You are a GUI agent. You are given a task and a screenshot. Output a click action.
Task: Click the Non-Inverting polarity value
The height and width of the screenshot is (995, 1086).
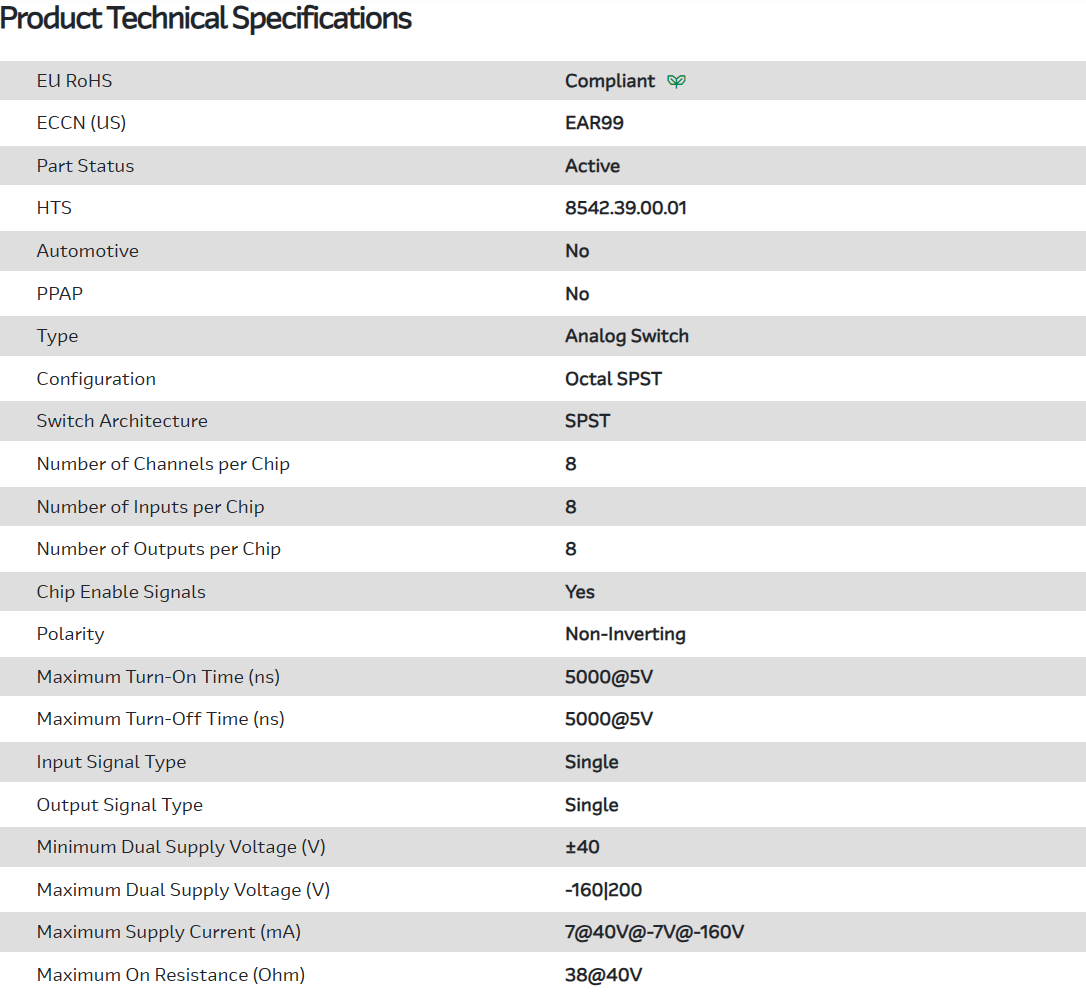[625, 634]
